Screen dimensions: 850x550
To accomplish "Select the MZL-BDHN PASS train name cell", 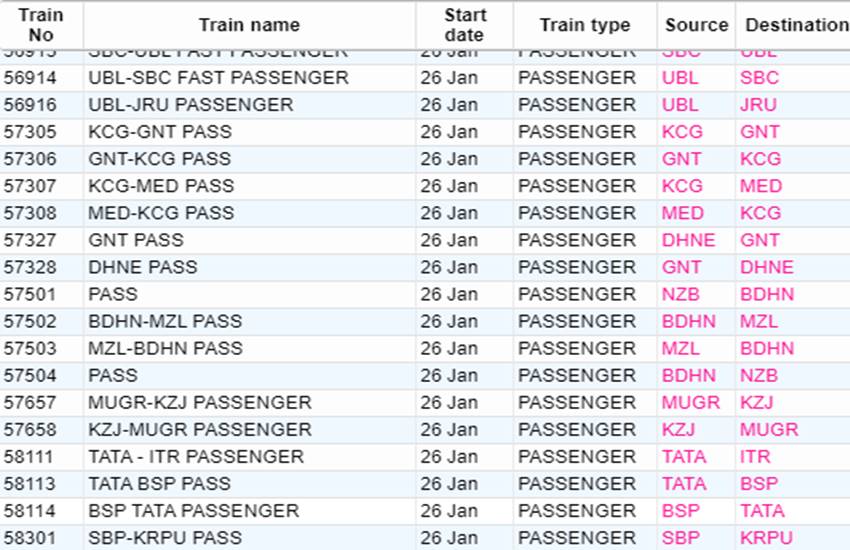I will tap(165, 348).
